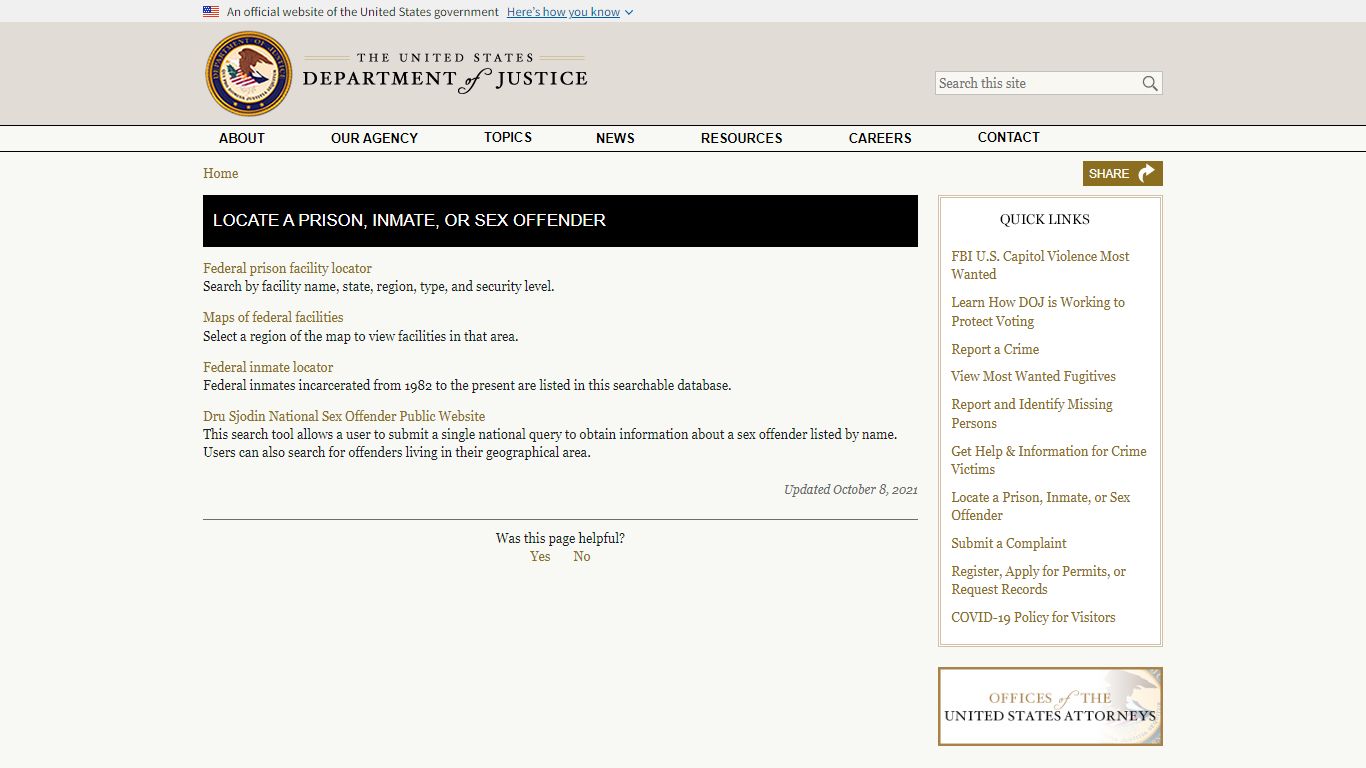Open Learn How DOJ Protects Voting link

1038,311
